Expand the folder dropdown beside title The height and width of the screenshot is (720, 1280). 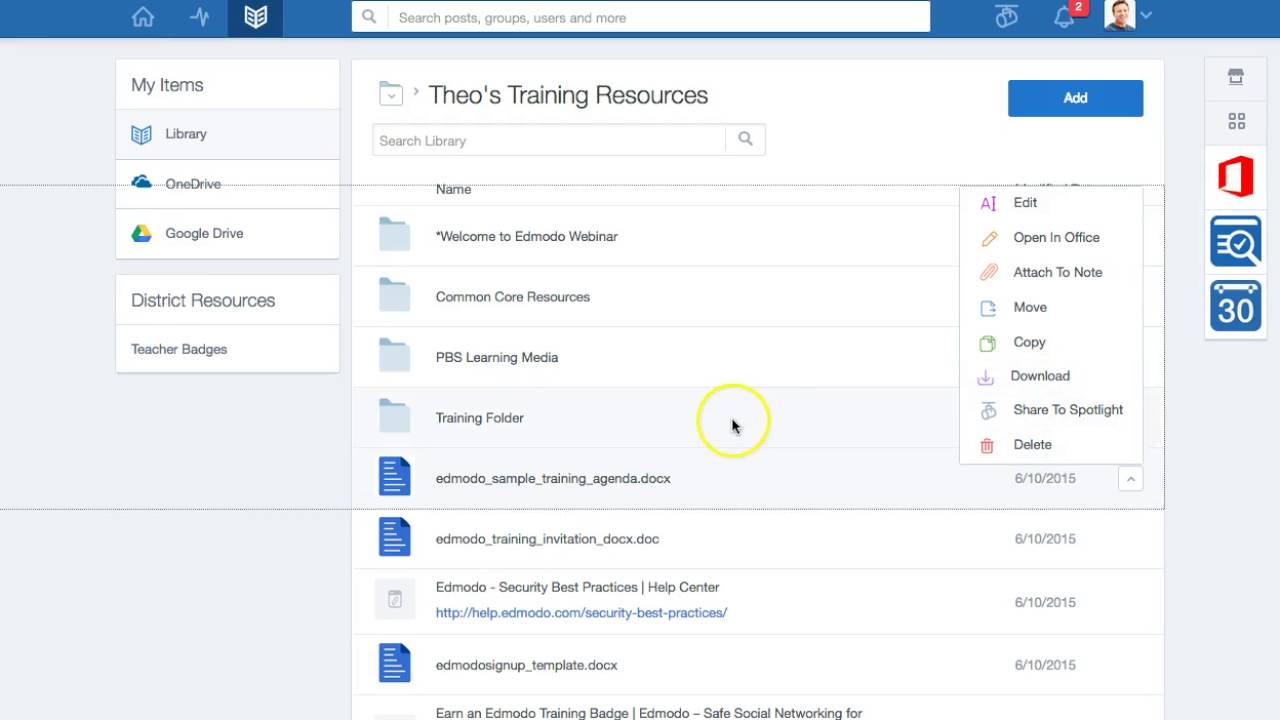click(391, 94)
